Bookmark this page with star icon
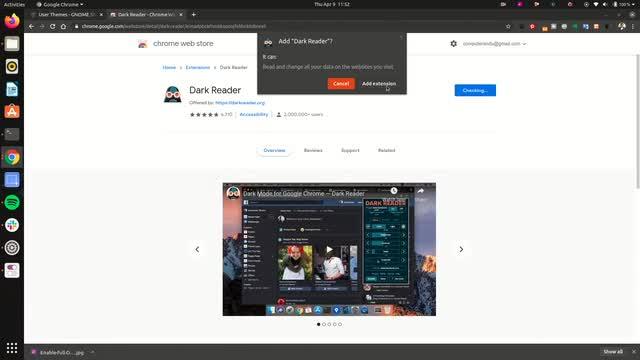This screenshot has width=640, height=360. (x=508, y=27)
